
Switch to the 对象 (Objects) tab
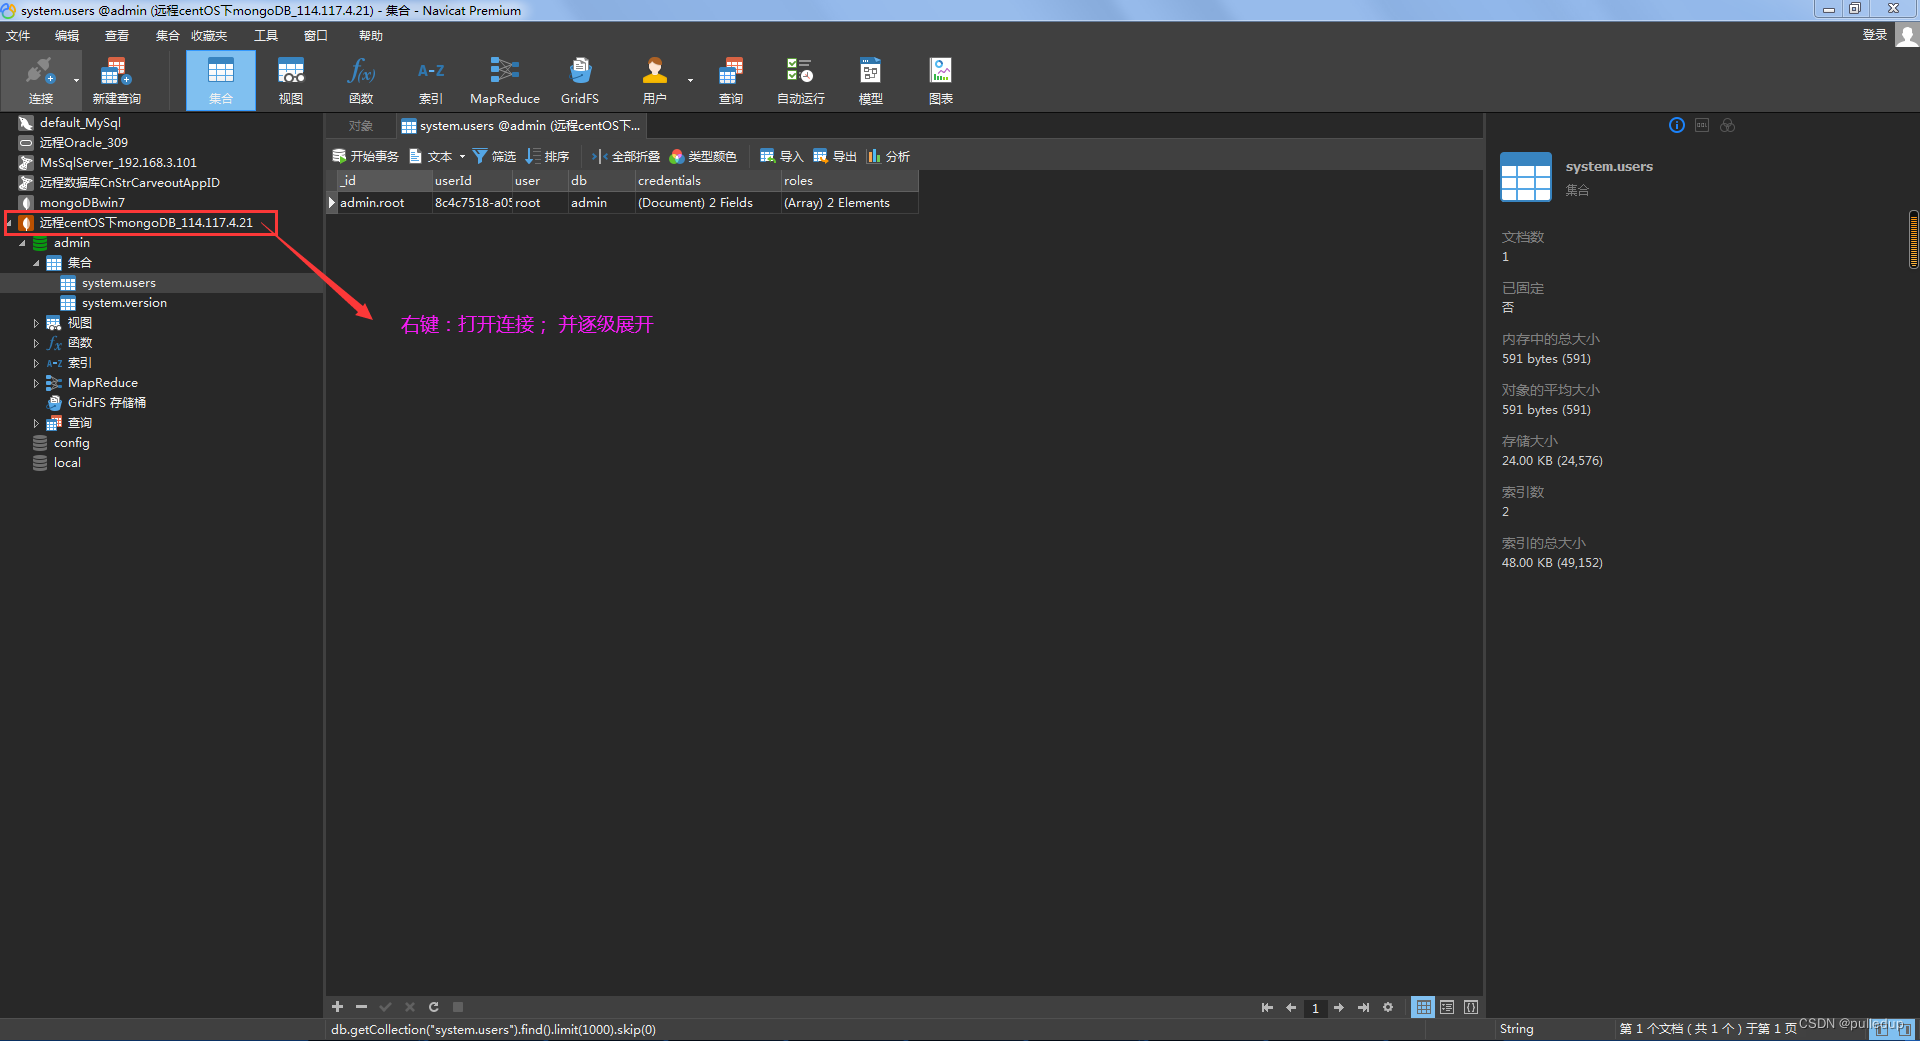(361, 126)
